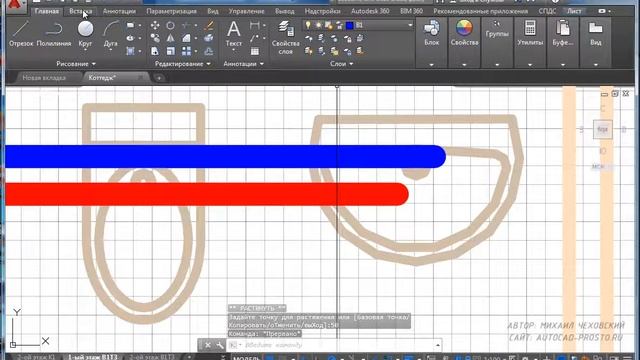Viewport: 640px width, 360px height.
Task: Toggle the layer on/off lightbulb
Action: click(x=308, y=25)
